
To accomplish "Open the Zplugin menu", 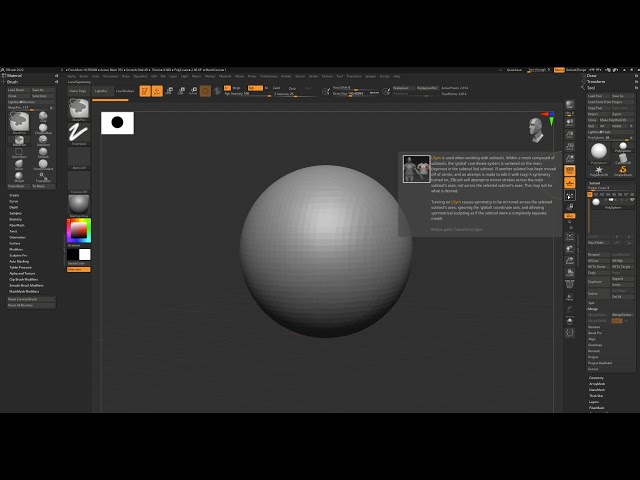I will pyautogui.click(x=371, y=76).
